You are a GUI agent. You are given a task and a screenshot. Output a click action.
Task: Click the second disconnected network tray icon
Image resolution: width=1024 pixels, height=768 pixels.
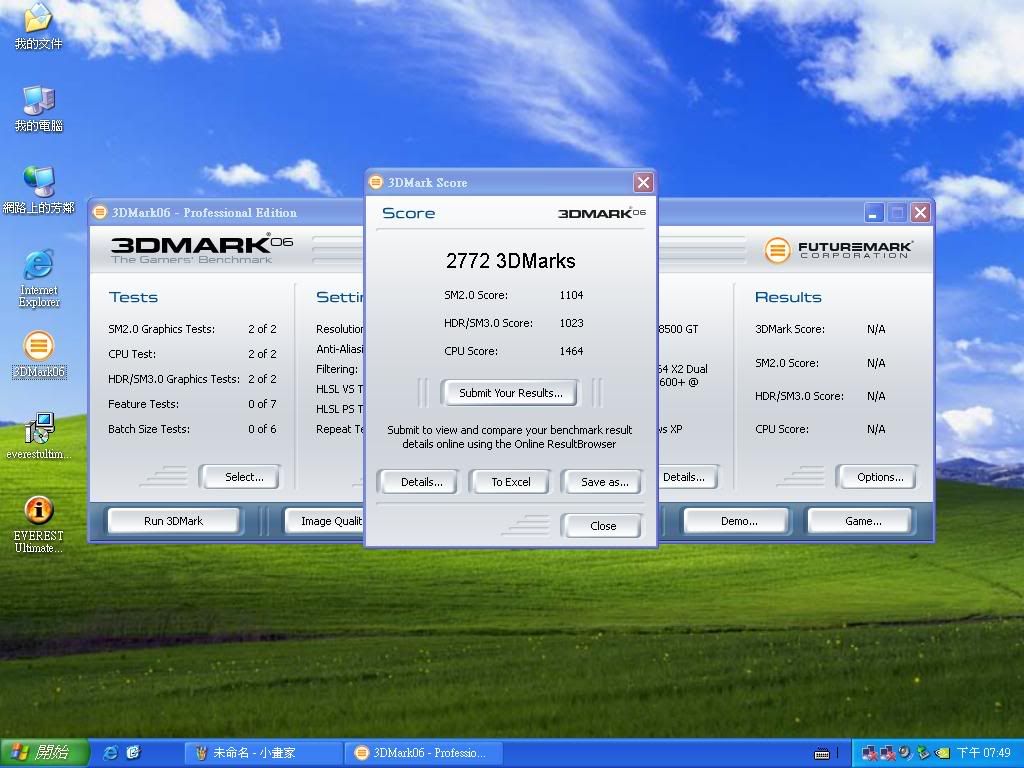point(887,753)
